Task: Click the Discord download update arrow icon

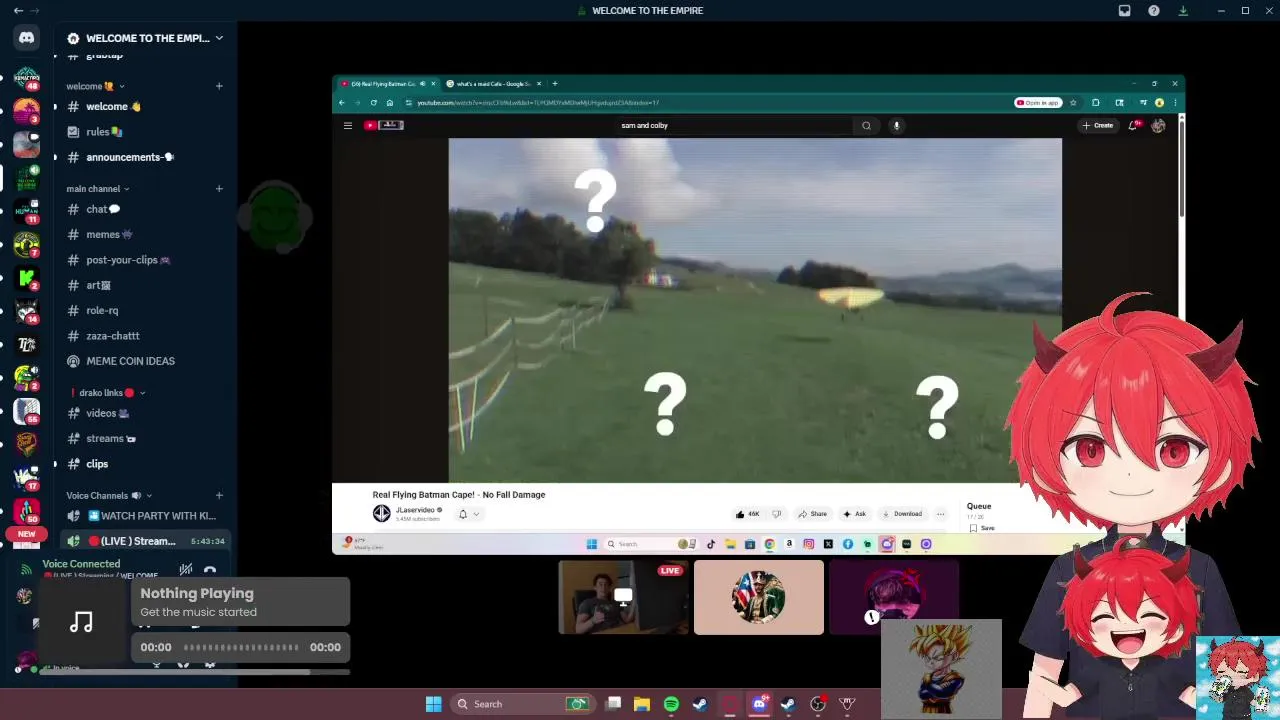Action: (x=1183, y=10)
